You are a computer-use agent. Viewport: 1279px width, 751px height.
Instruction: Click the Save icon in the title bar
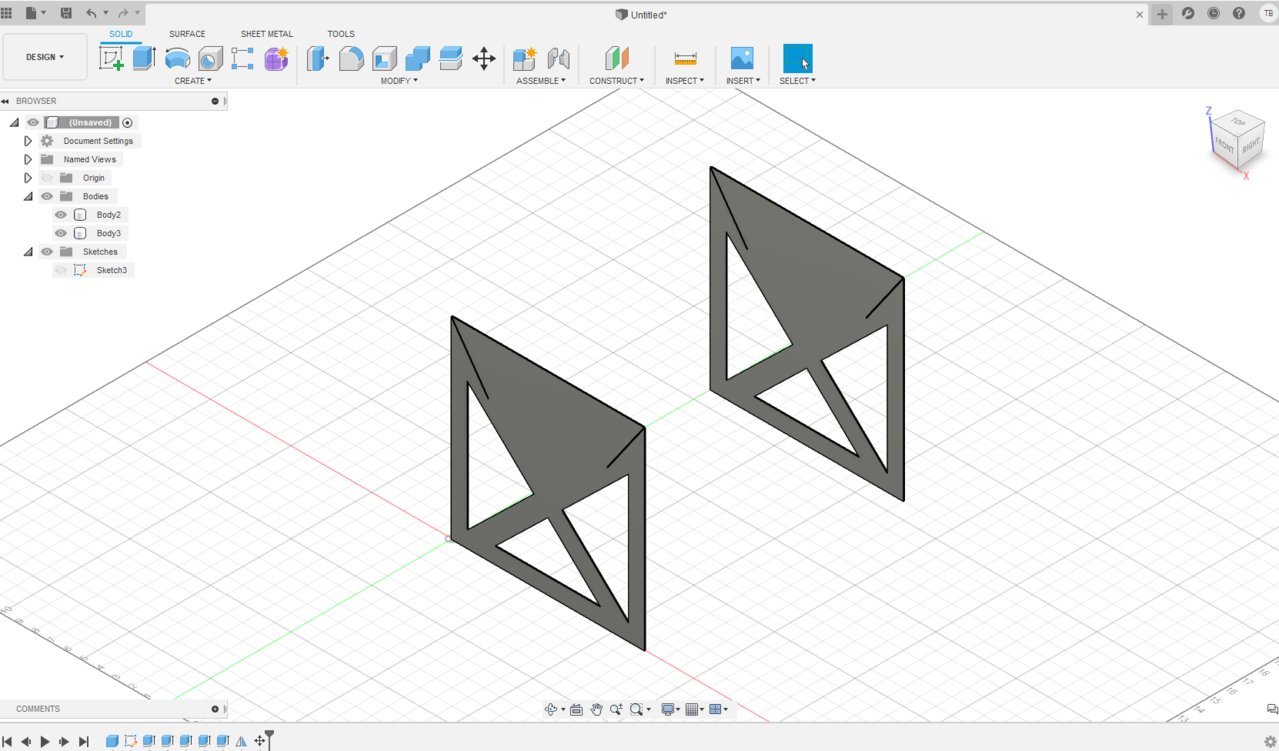click(x=66, y=13)
